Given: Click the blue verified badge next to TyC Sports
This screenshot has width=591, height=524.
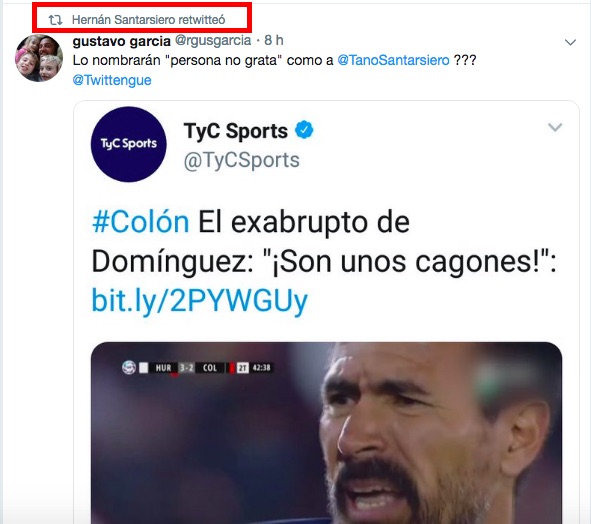Looking at the screenshot, I should pos(304,130).
